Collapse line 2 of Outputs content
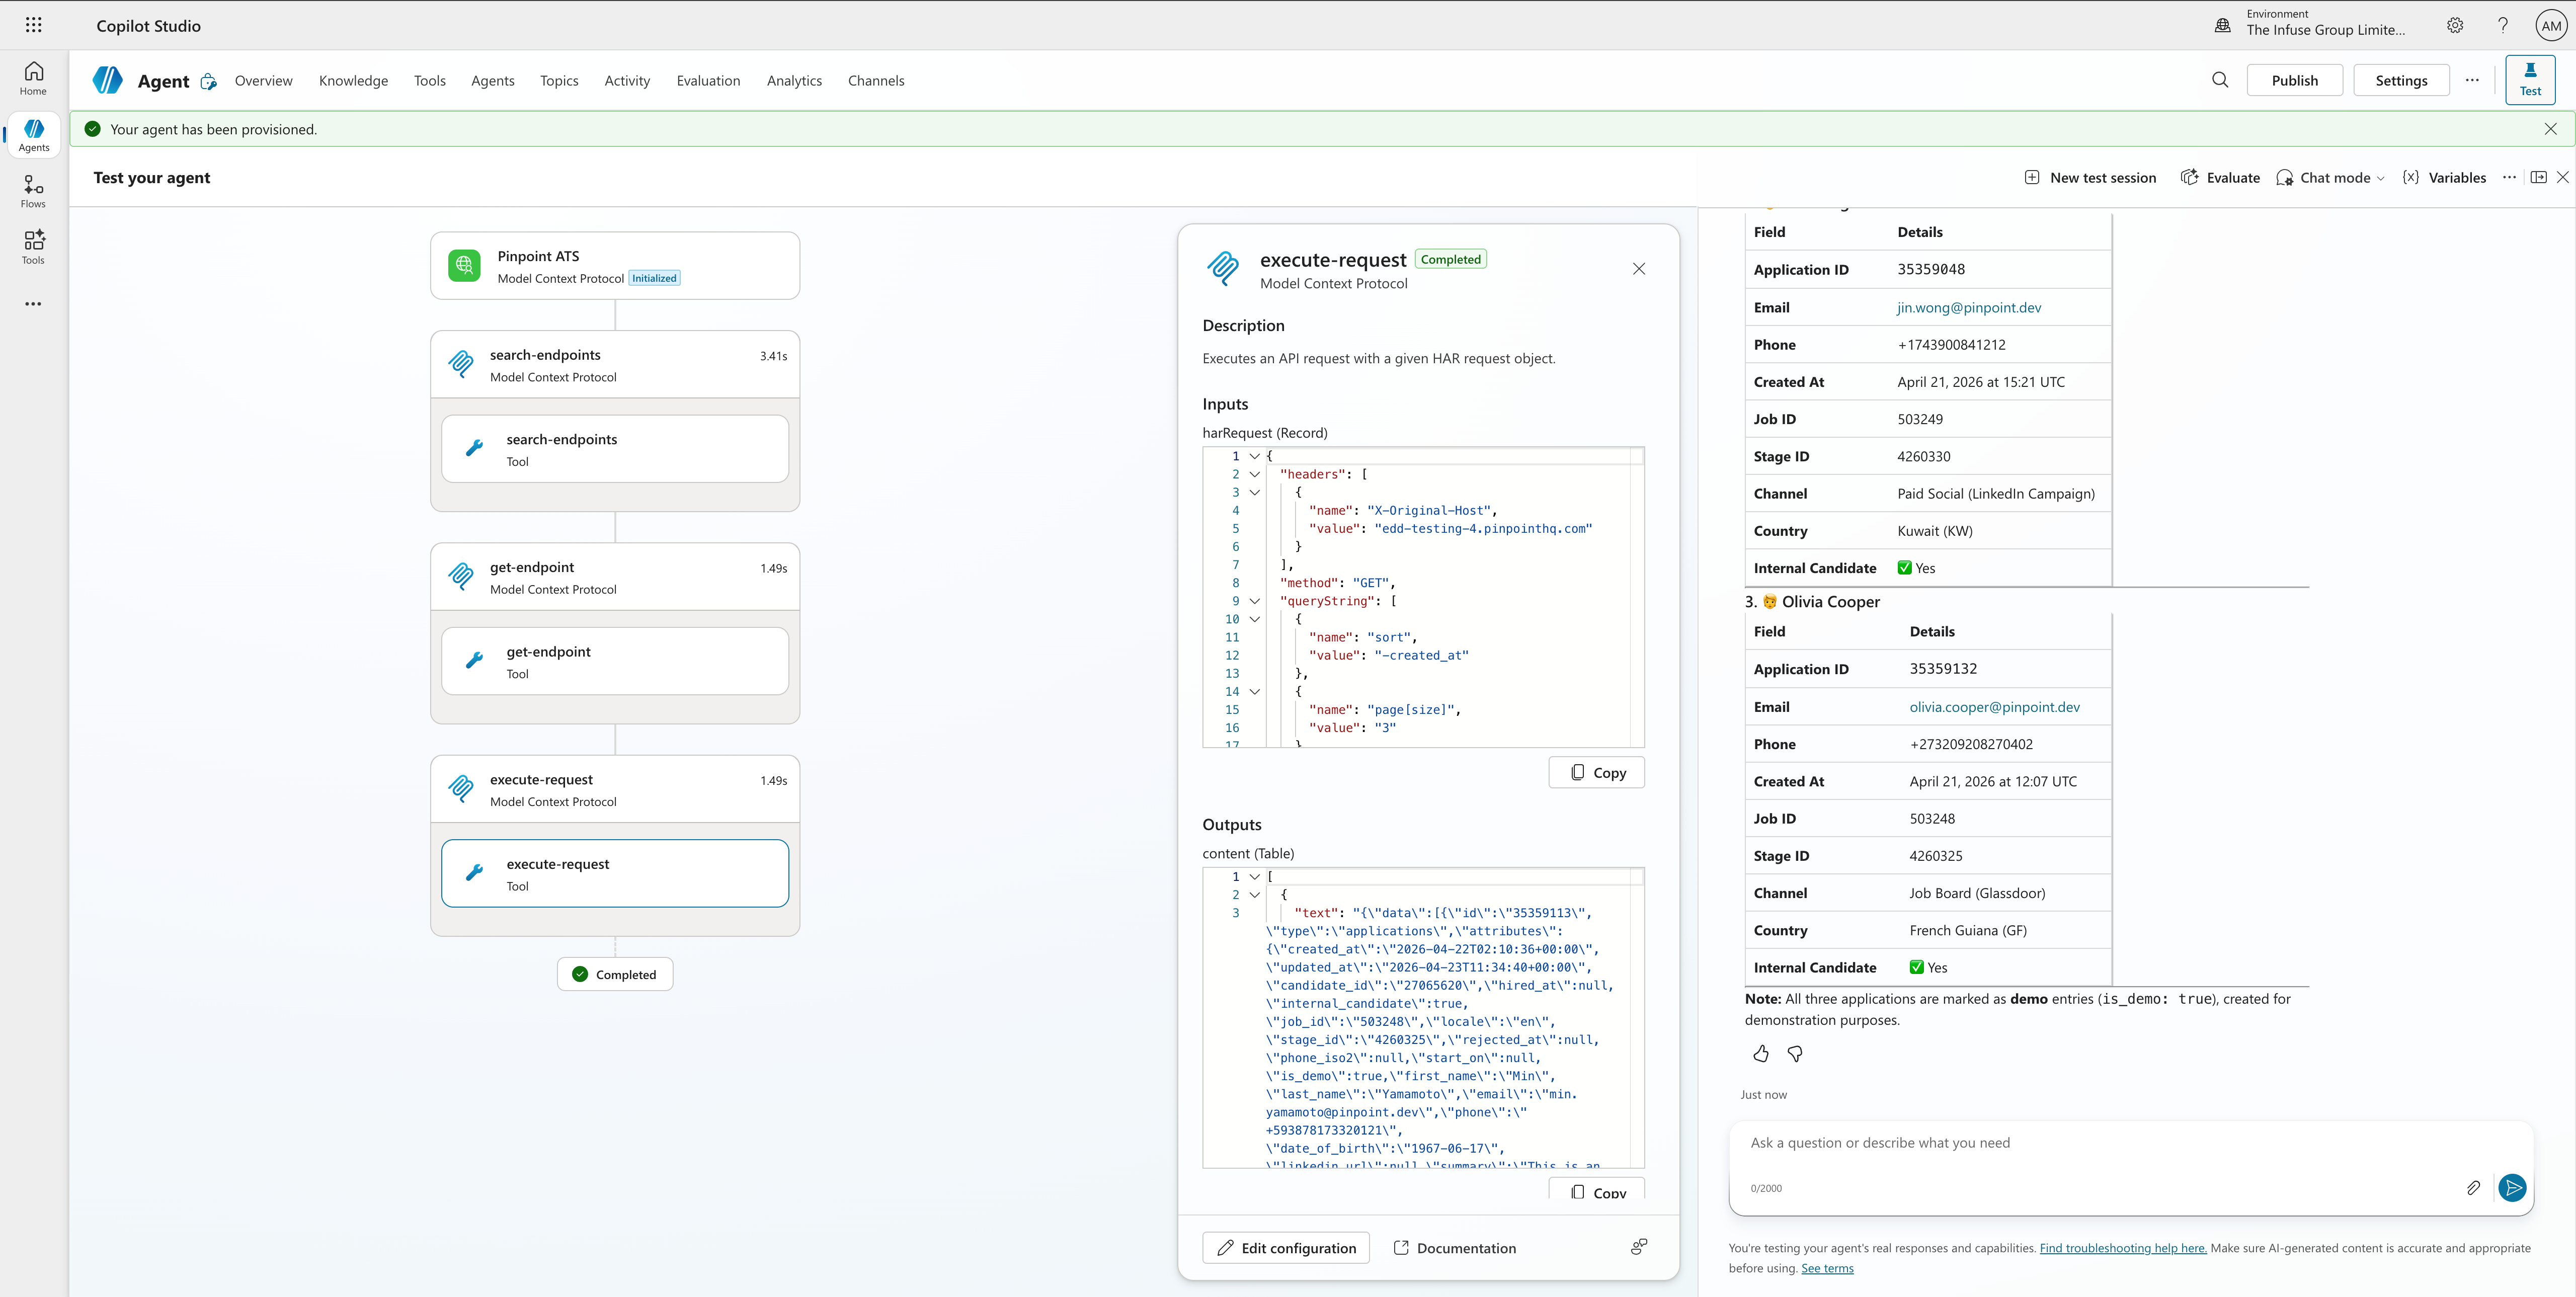 pyautogui.click(x=1254, y=895)
